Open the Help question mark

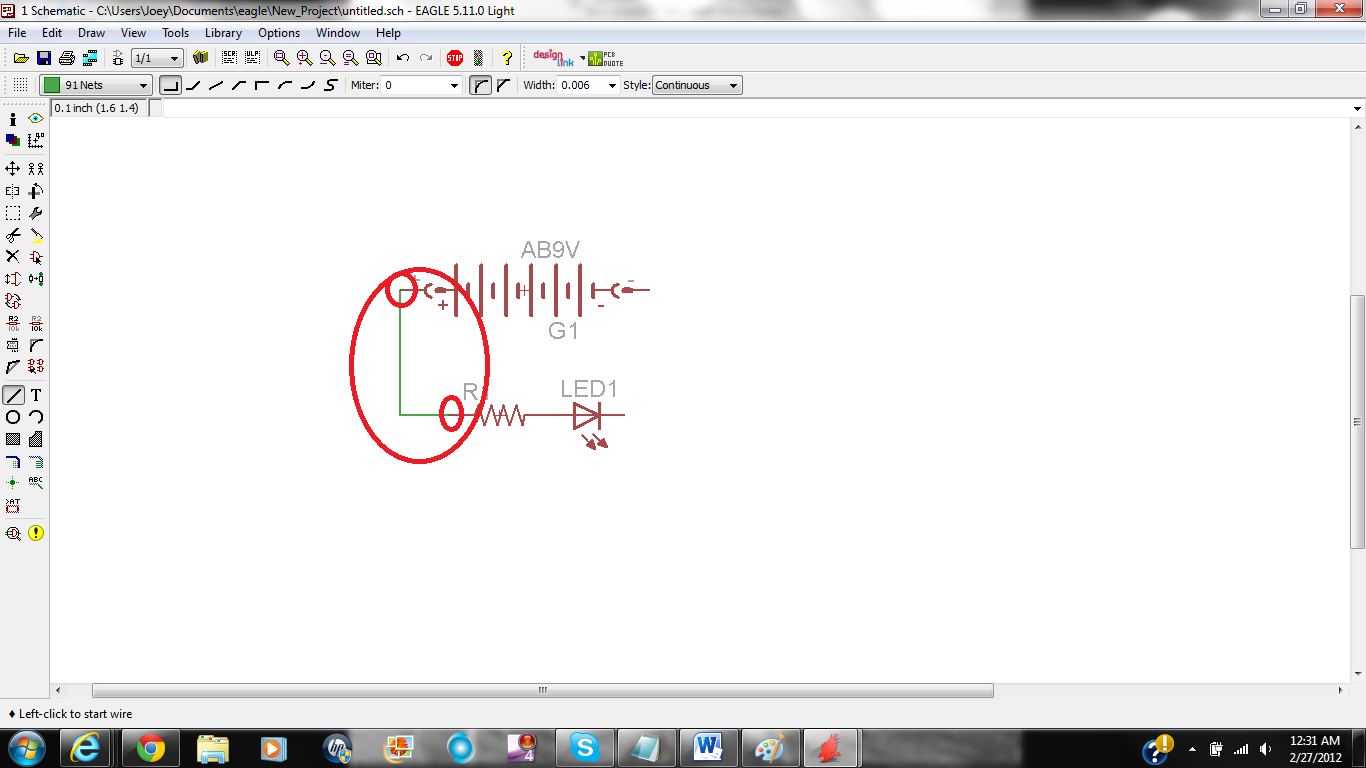coord(505,57)
